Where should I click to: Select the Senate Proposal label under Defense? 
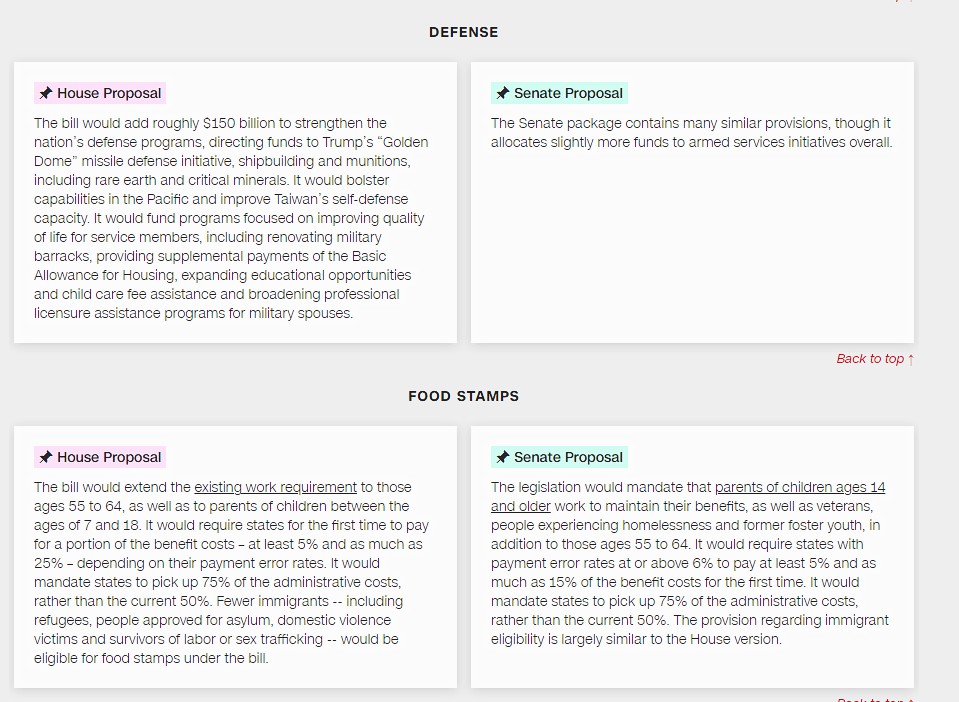click(x=568, y=94)
